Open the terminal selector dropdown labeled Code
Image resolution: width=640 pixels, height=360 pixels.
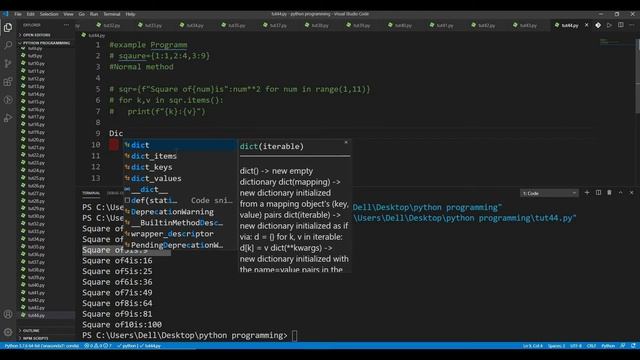click(549, 193)
